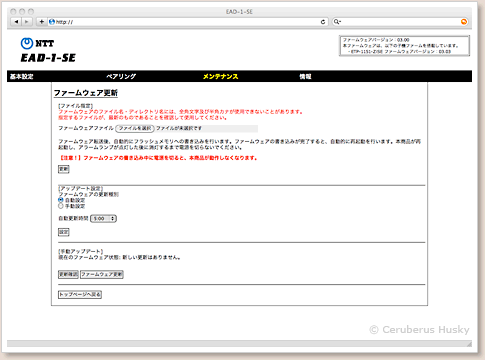
Task: Click the EAD-1-SE product title
Action: pos(48,58)
